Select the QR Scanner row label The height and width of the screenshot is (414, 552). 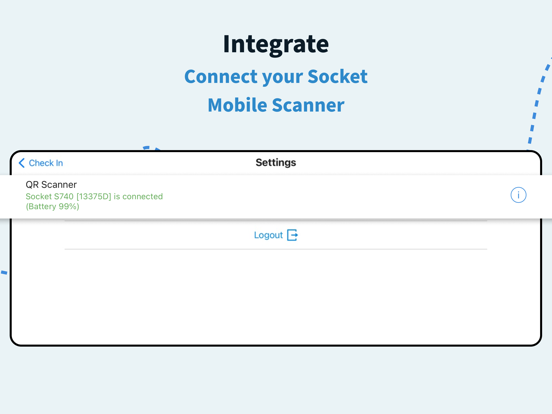tap(51, 184)
